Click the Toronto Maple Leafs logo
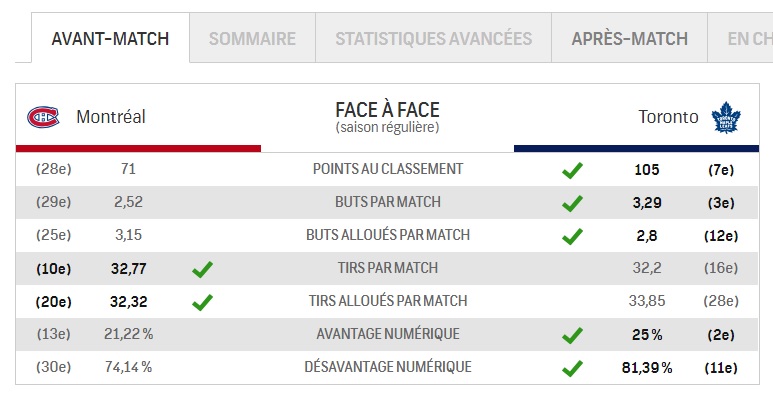 [x=726, y=117]
